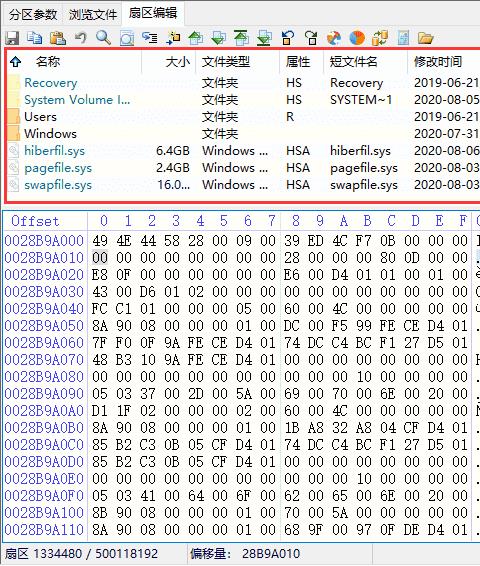480x566 pixels.
Task: Switch to the 分区参数 tab
Action: pyautogui.click(x=33, y=15)
